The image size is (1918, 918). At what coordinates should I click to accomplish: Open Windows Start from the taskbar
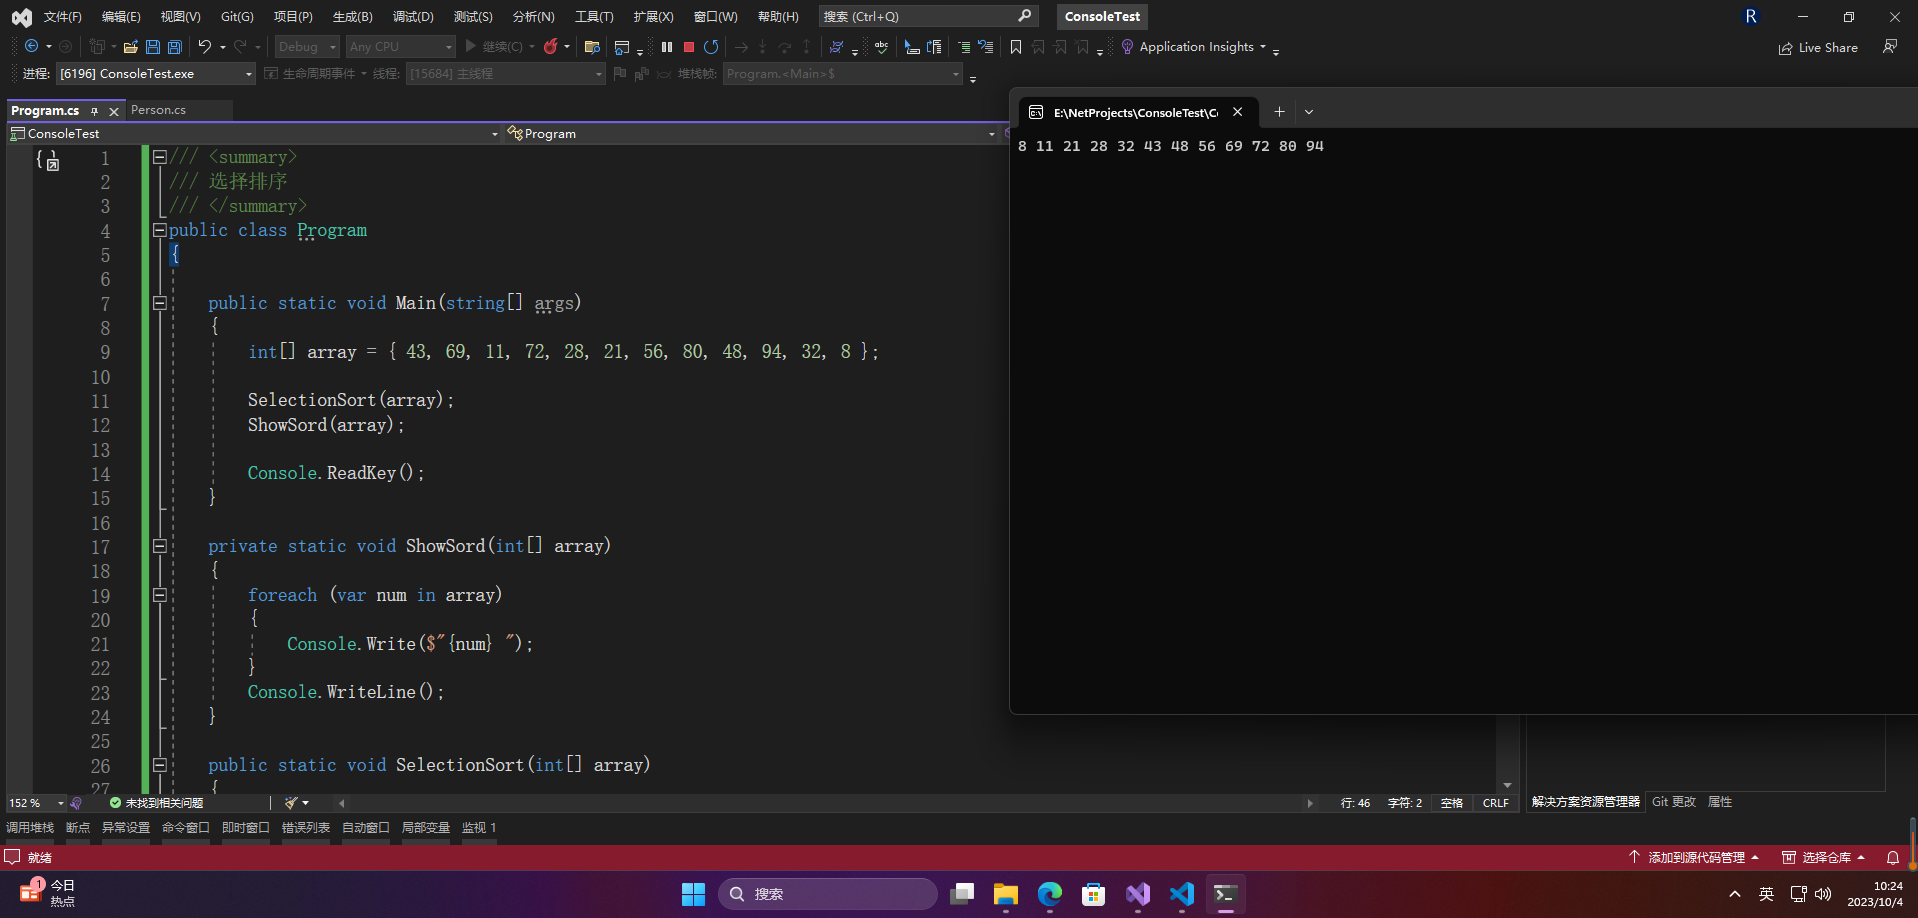coord(693,894)
